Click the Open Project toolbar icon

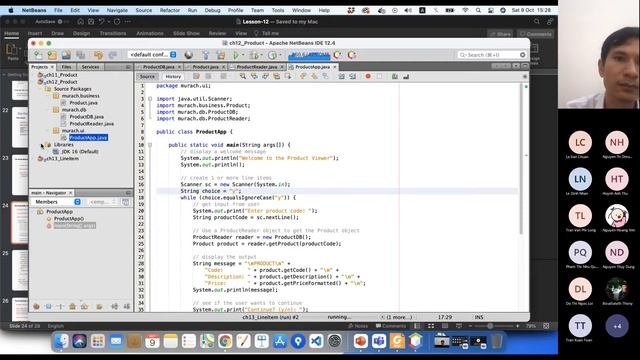click(x=66, y=55)
